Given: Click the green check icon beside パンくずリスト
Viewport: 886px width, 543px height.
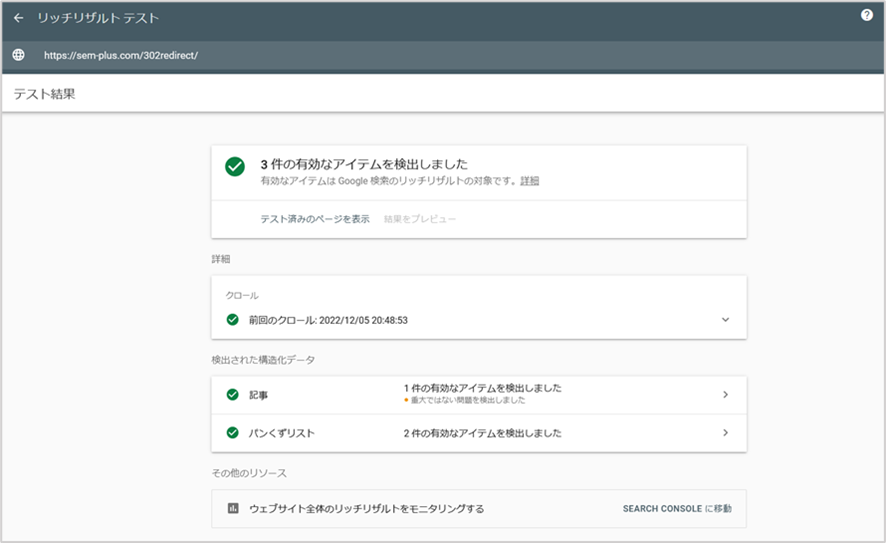Looking at the screenshot, I should (233, 433).
